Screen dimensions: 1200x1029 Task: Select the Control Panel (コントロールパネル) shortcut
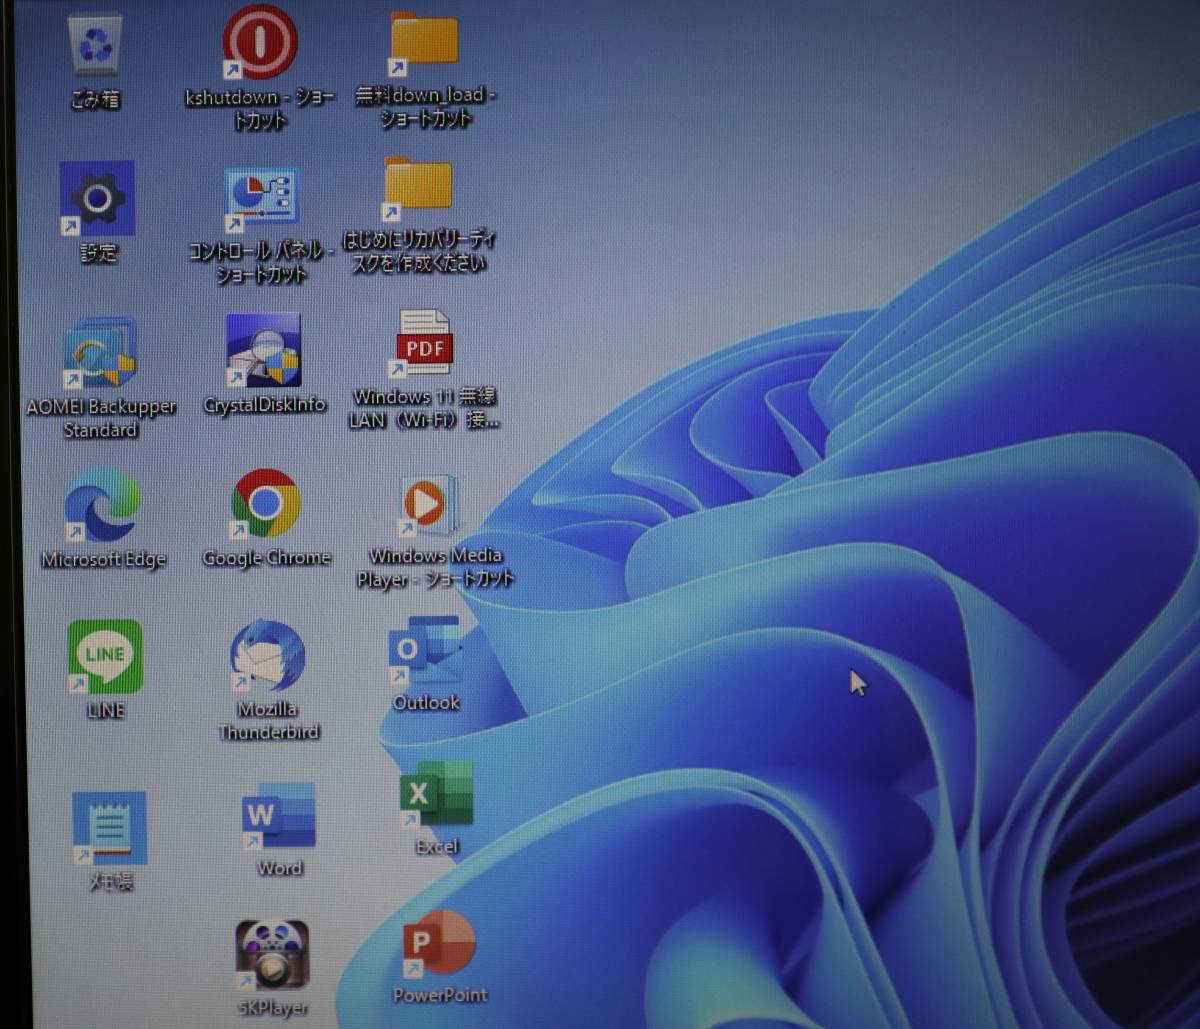coord(260,199)
